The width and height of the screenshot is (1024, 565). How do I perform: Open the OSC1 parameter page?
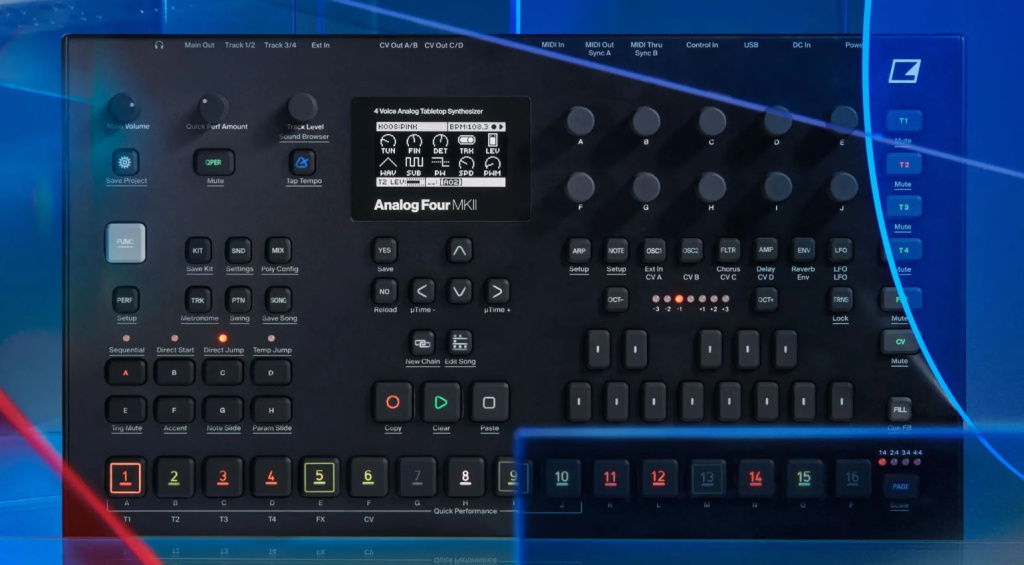pos(654,250)
